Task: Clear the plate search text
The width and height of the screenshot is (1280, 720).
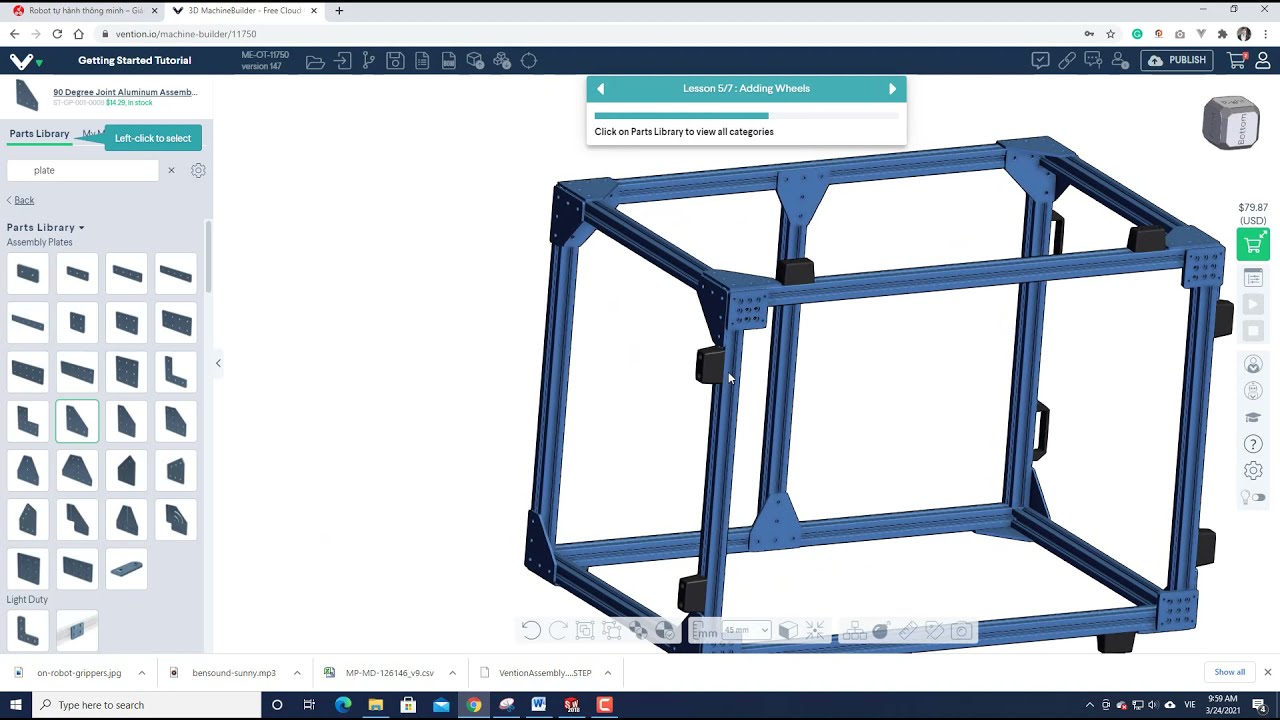Action: (x=171, y=170)
